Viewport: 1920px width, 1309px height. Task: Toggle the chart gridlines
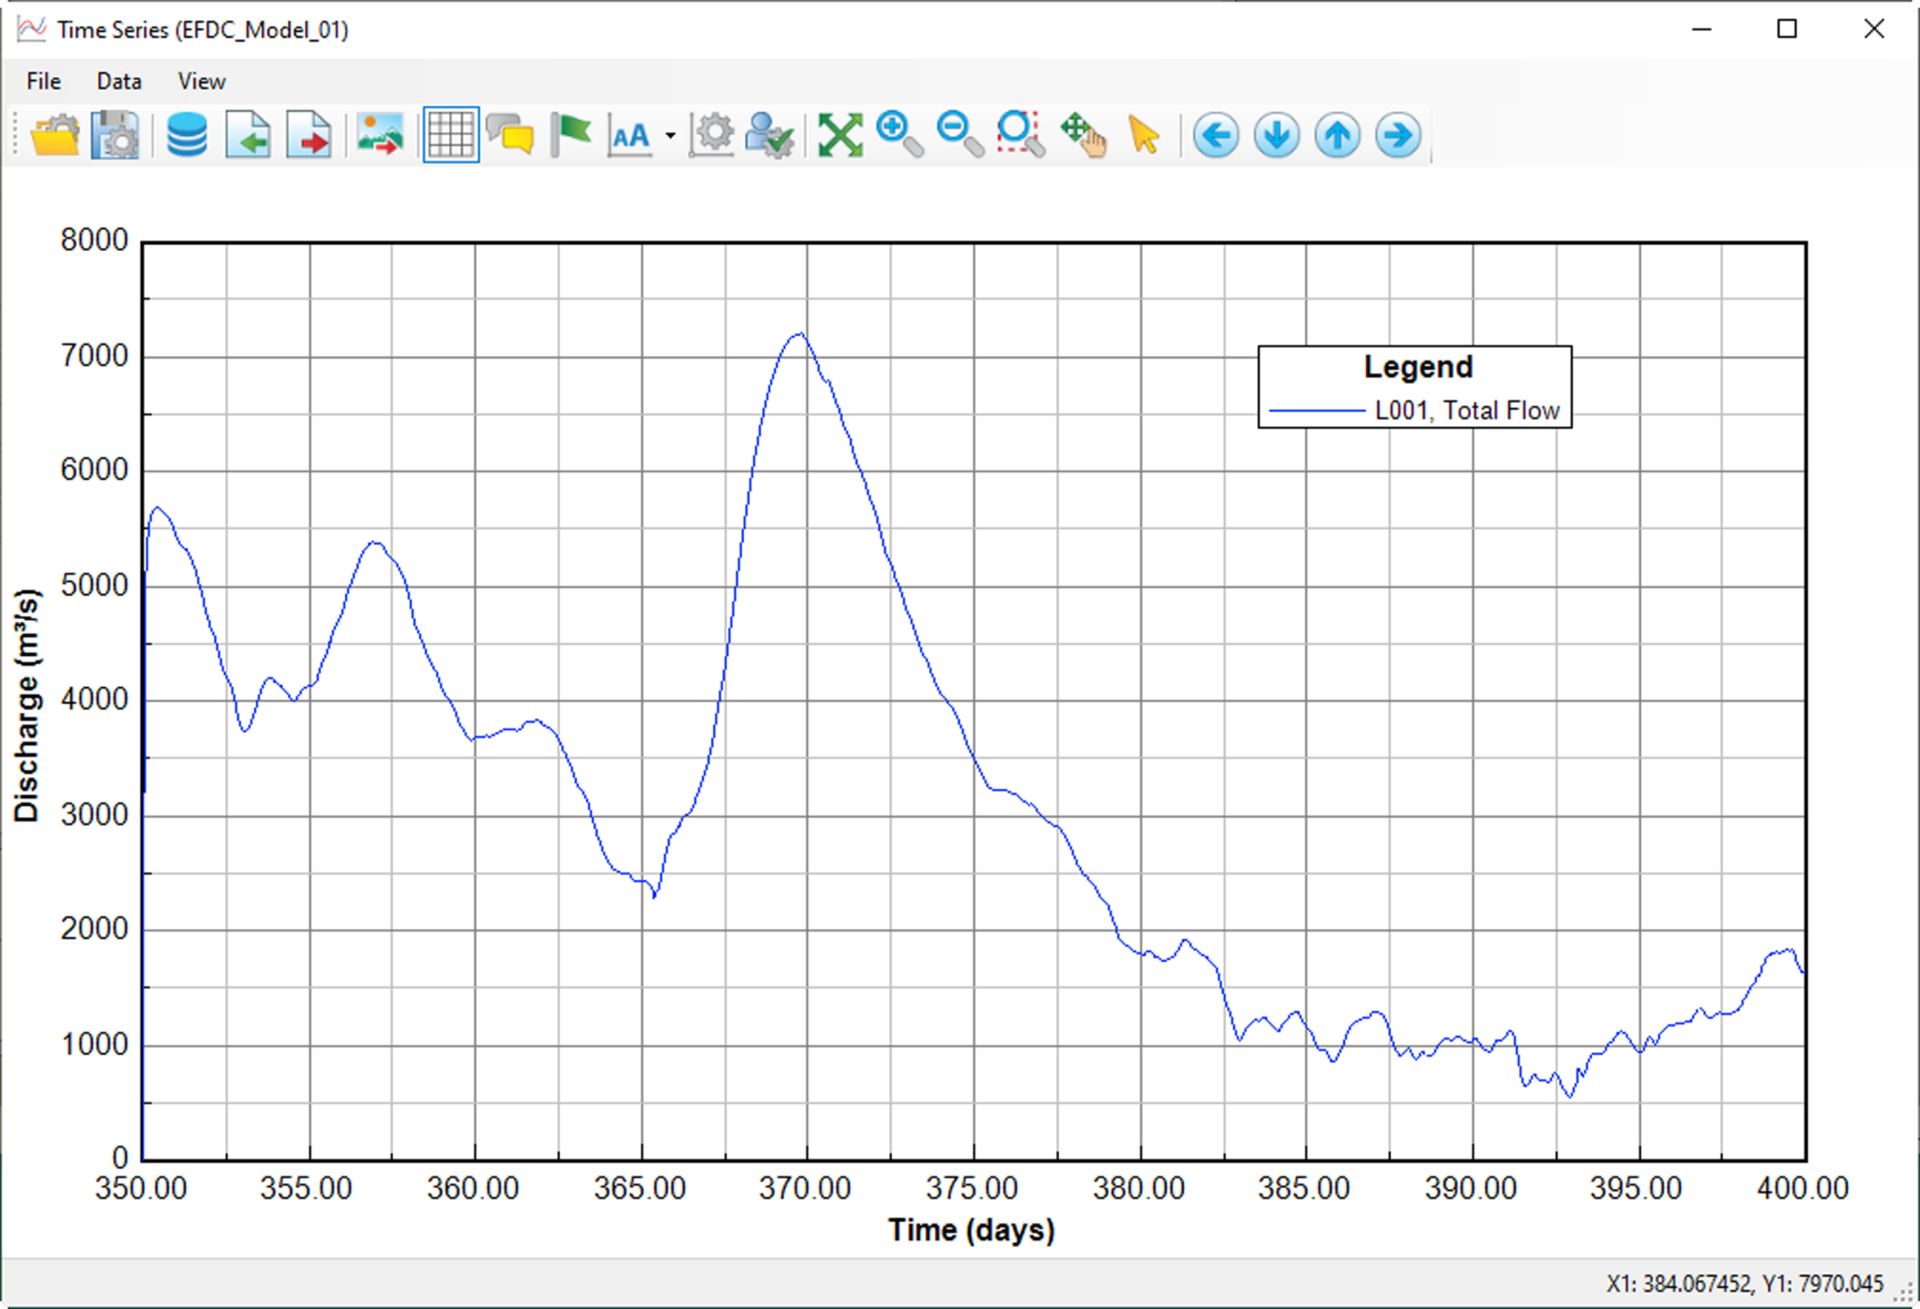pyautogui.click(x=450, y=135)
